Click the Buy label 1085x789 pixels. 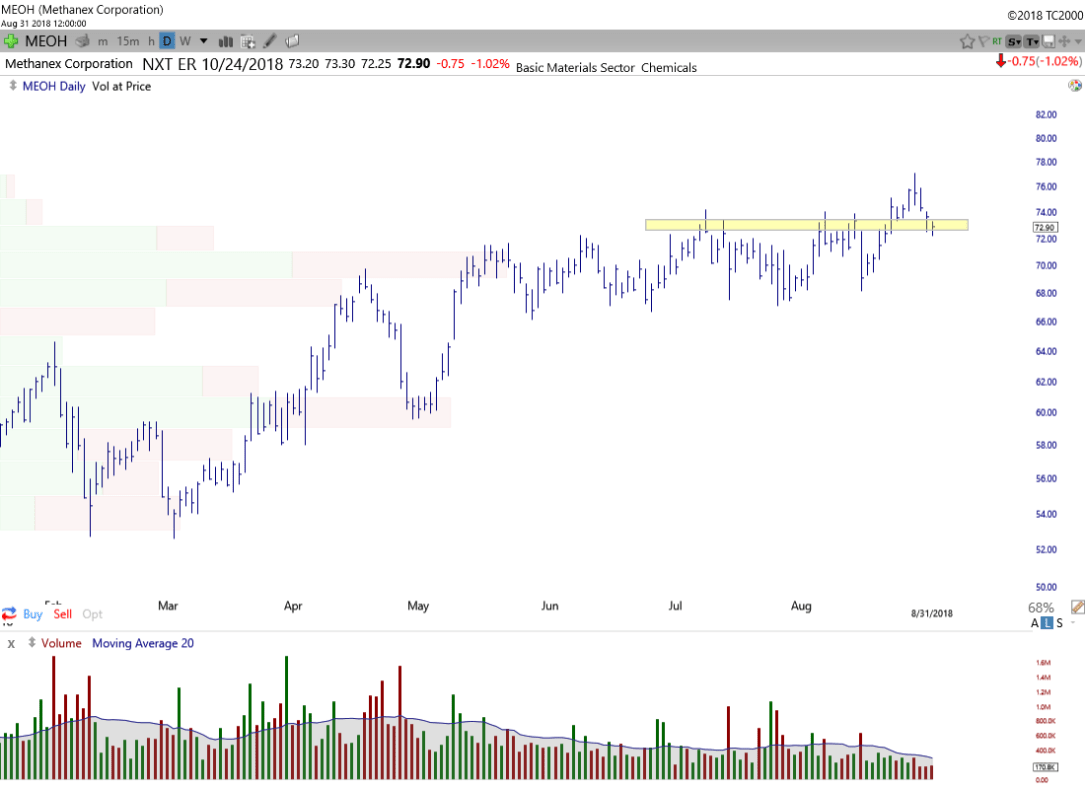[x=32, y=614]
